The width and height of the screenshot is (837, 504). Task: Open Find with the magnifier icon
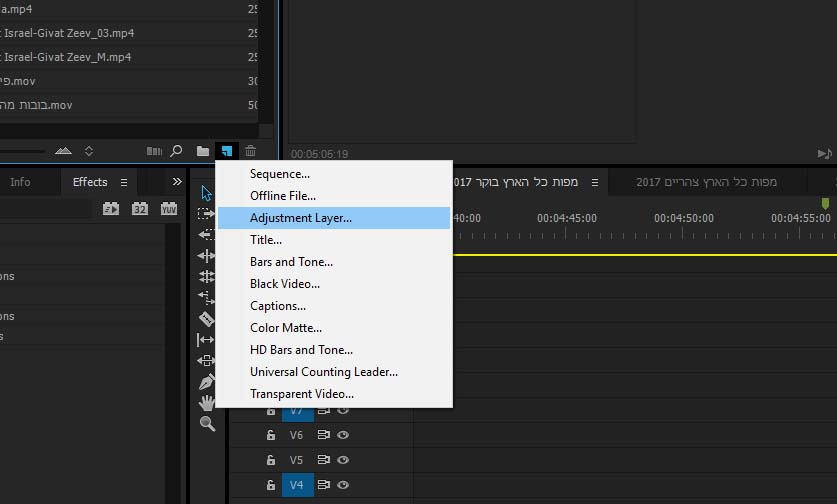pos(176,151)
